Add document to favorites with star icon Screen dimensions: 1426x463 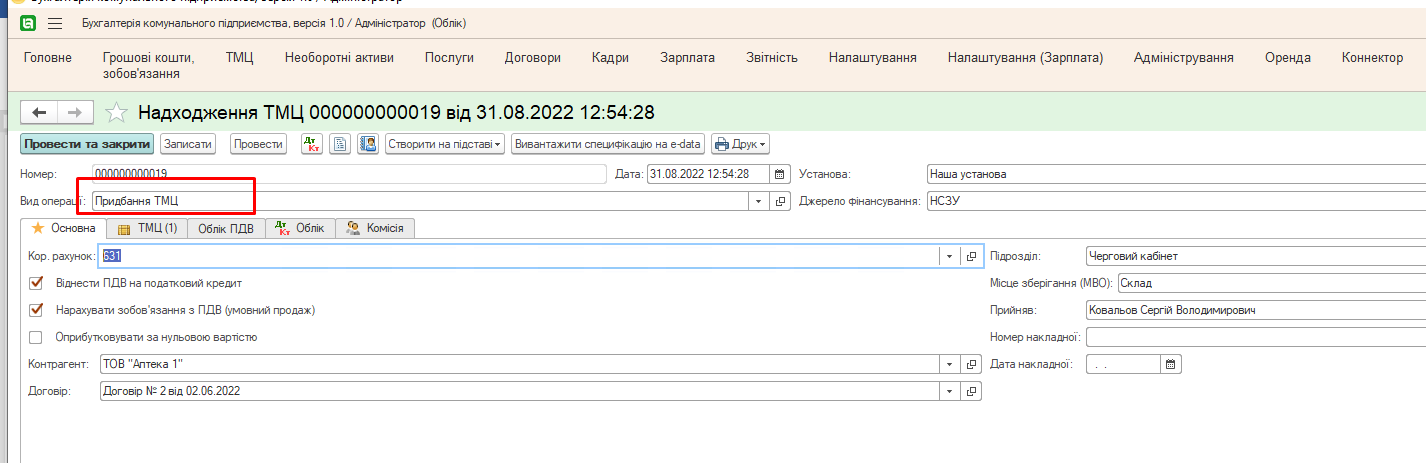tap(117, 112)
